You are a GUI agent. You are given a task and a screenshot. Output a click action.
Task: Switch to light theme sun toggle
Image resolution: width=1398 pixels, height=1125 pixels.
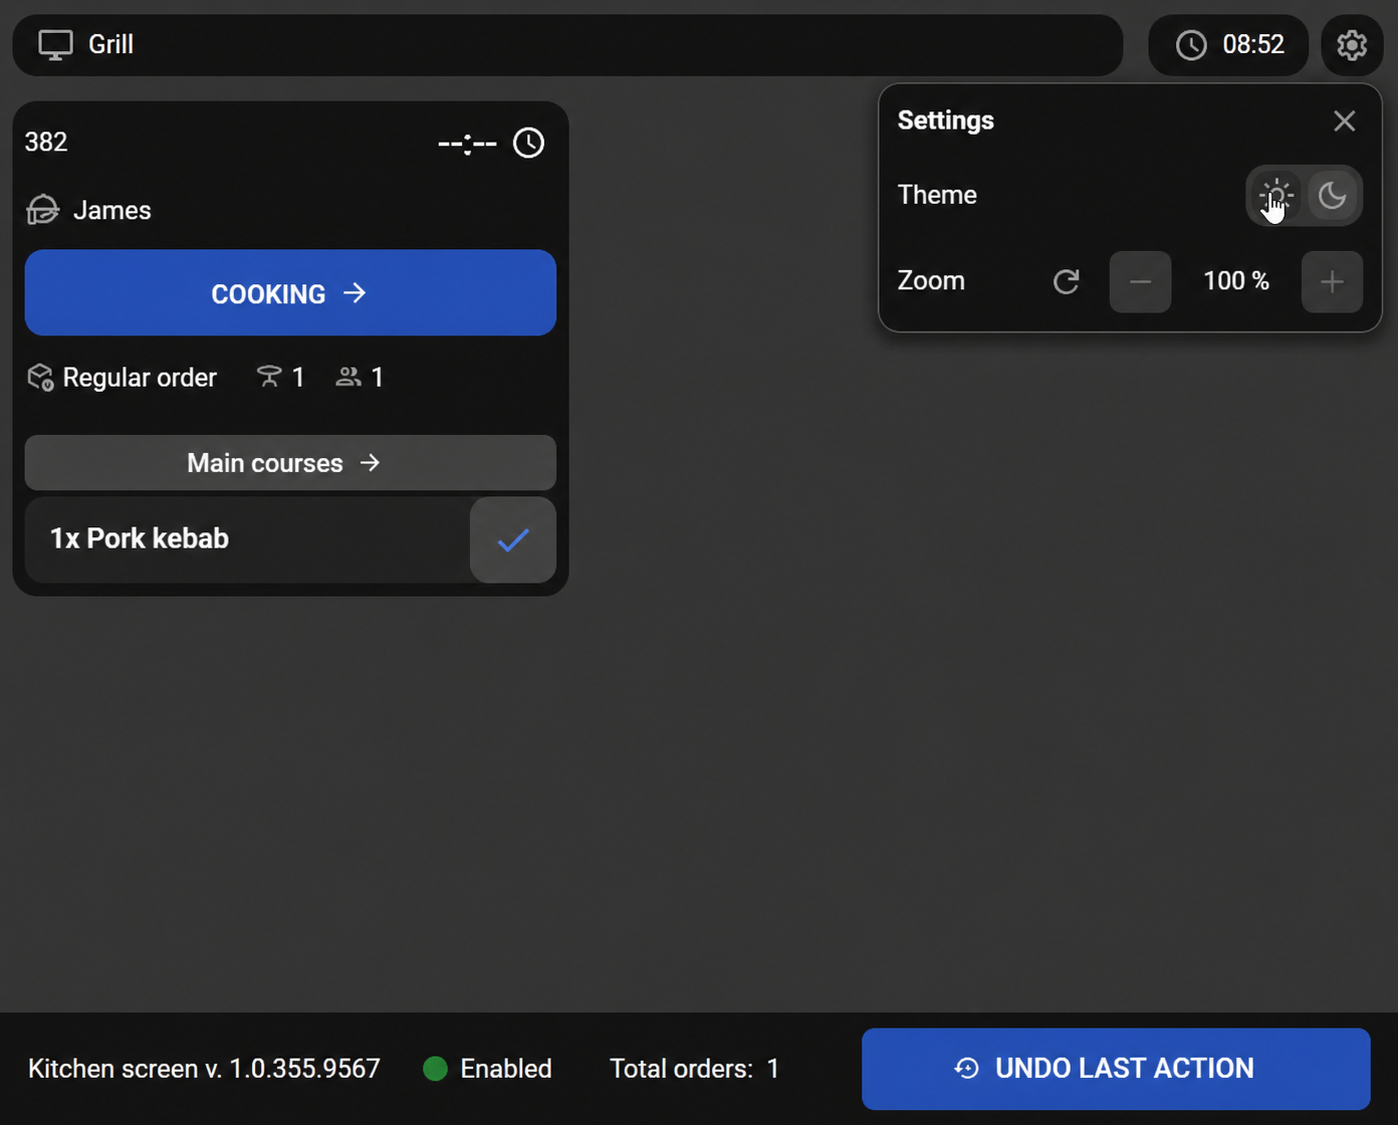1276,195
